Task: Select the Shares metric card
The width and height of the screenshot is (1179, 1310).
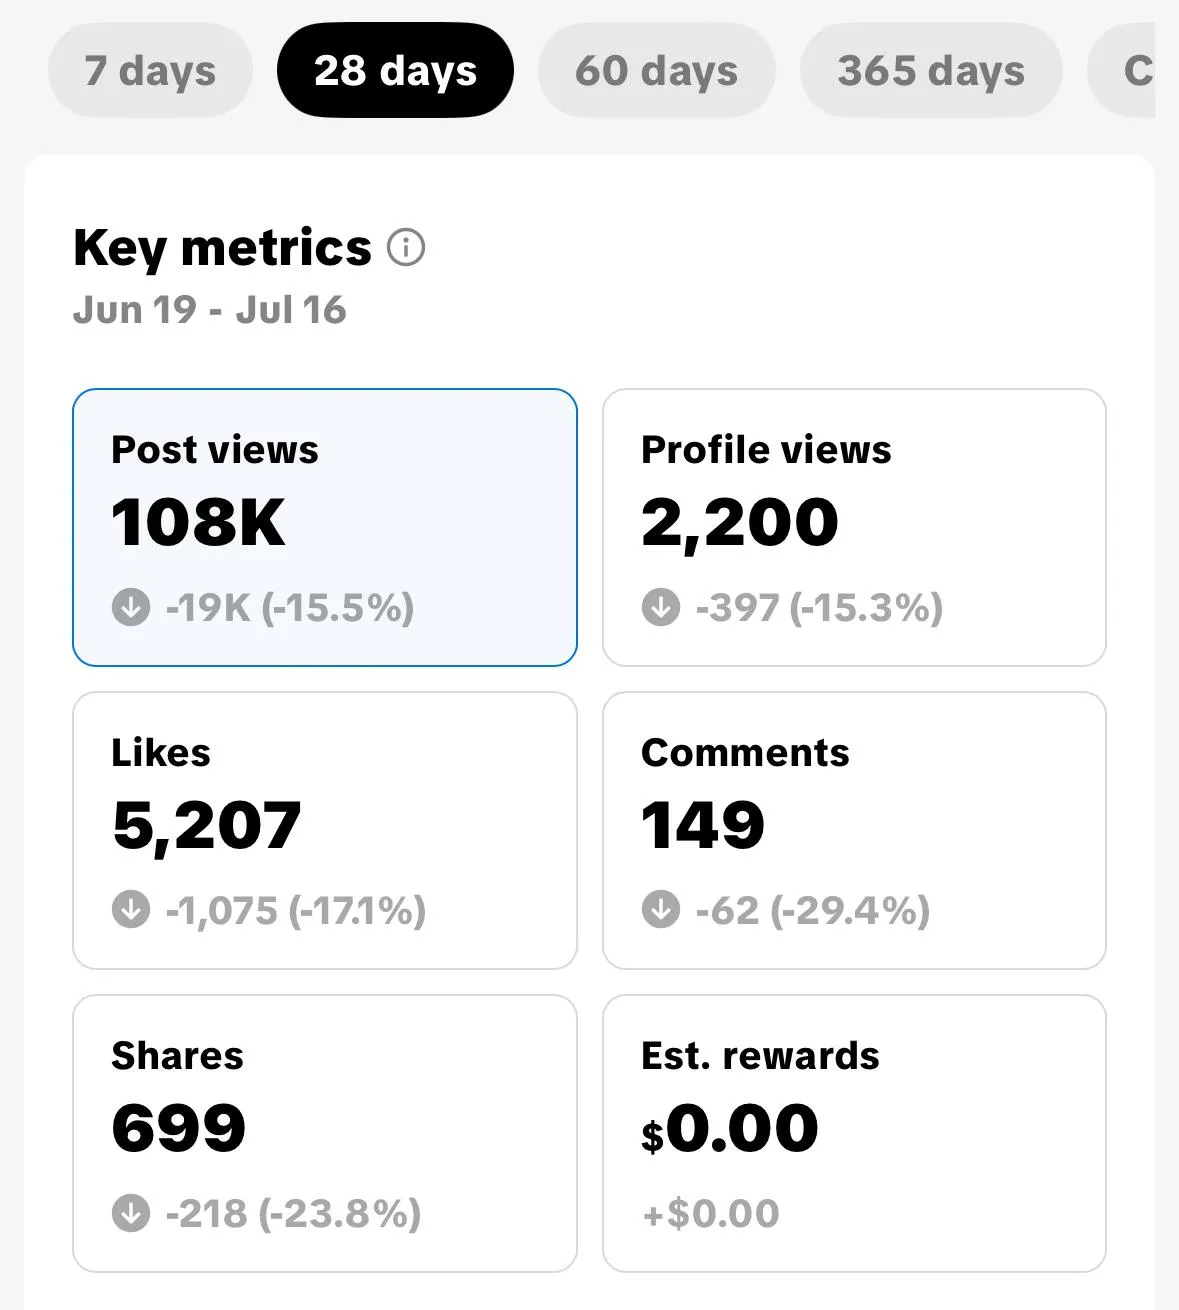Action: (x=325, y=1133)
